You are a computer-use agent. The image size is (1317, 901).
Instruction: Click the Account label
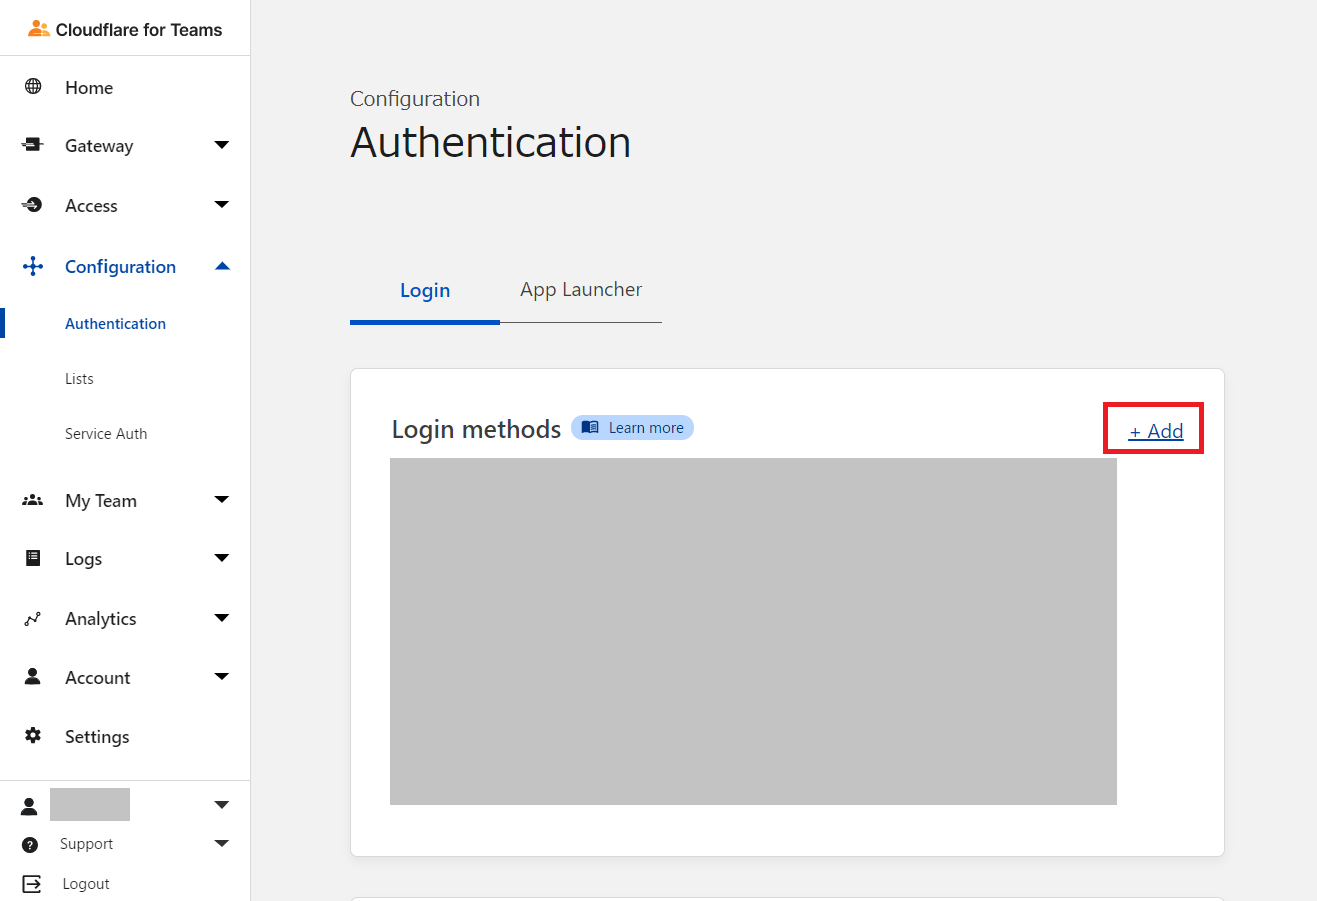98,678
